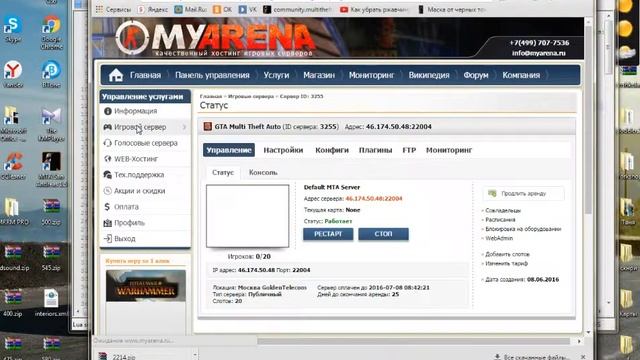Image resolution: width=640 pixels, height=360 pixels.
Task: Select the dsound.zip archive on desktop
Action: tap(14, 258)
